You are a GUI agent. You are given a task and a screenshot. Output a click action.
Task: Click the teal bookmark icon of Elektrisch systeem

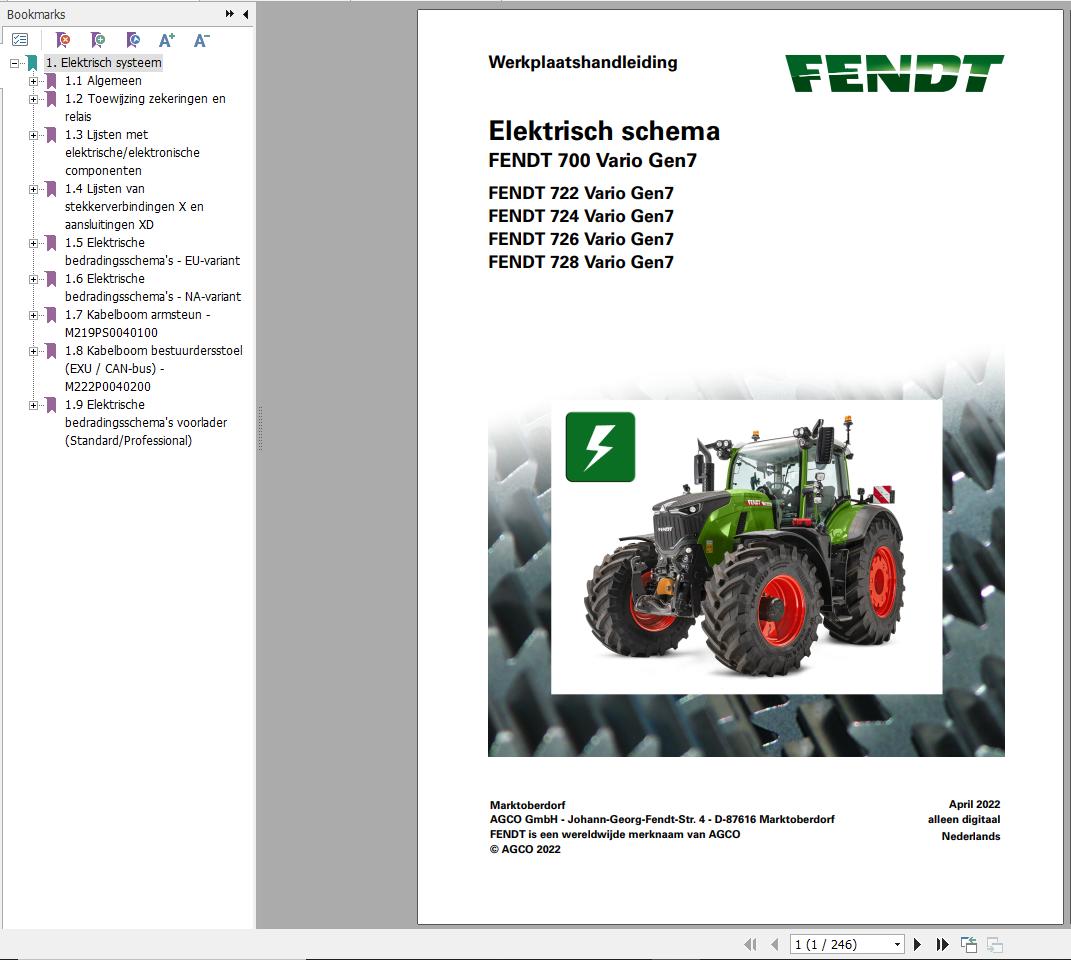pyautogui.click(x=31, y=63)
